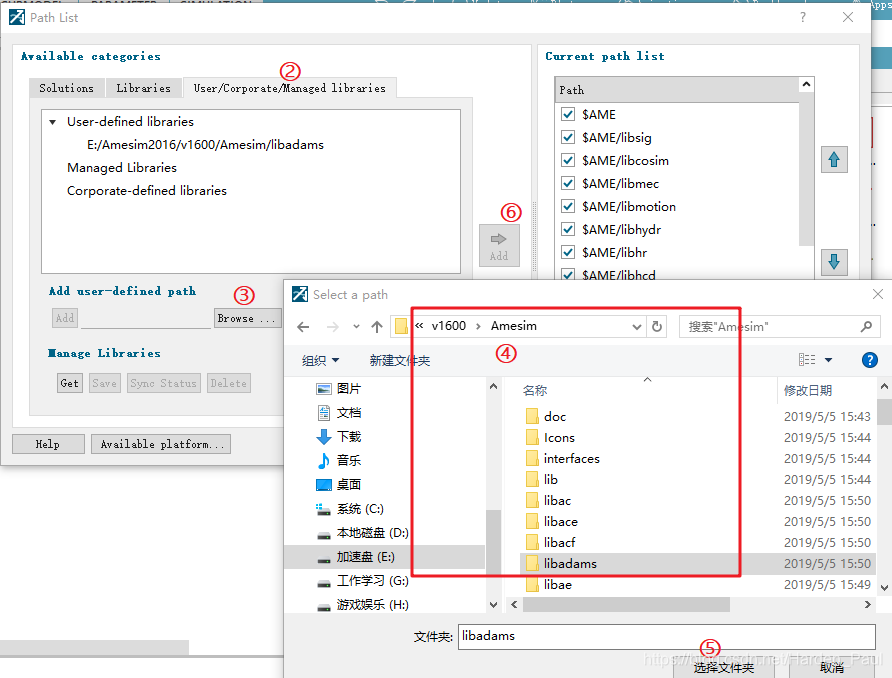Click the Help button in Path List
The width and height of the screenshot is (892, 678).
[48, 444]
